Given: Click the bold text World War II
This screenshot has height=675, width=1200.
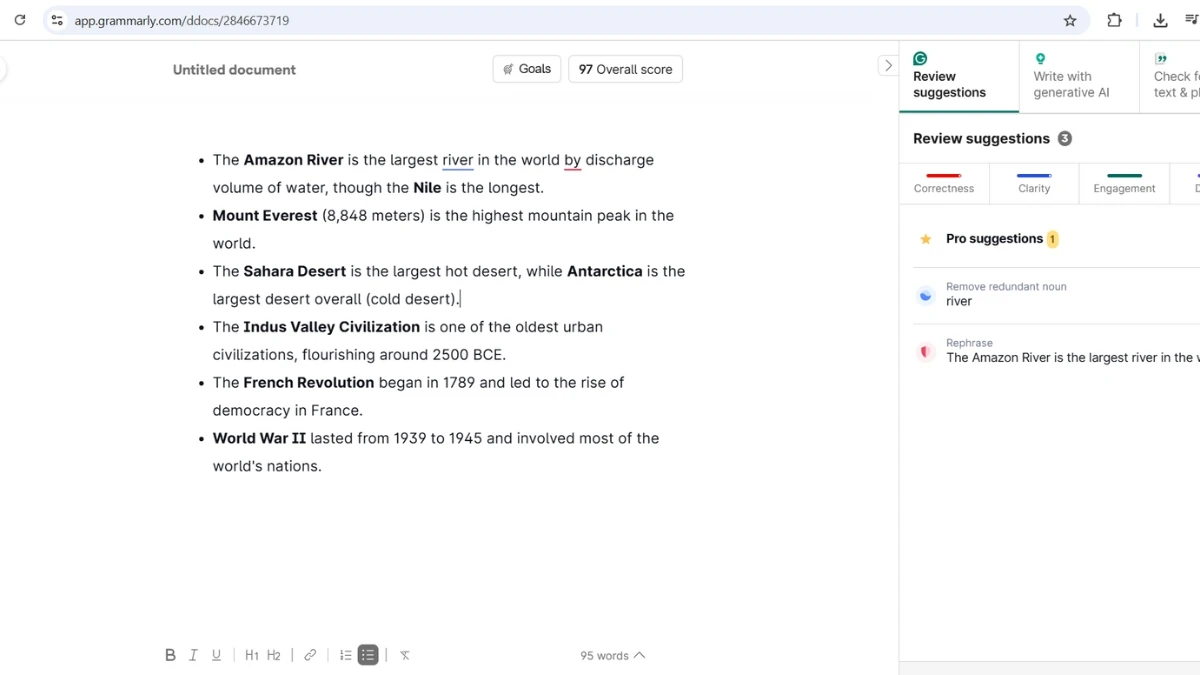Looking at the screenshot, I should point(259,438).
